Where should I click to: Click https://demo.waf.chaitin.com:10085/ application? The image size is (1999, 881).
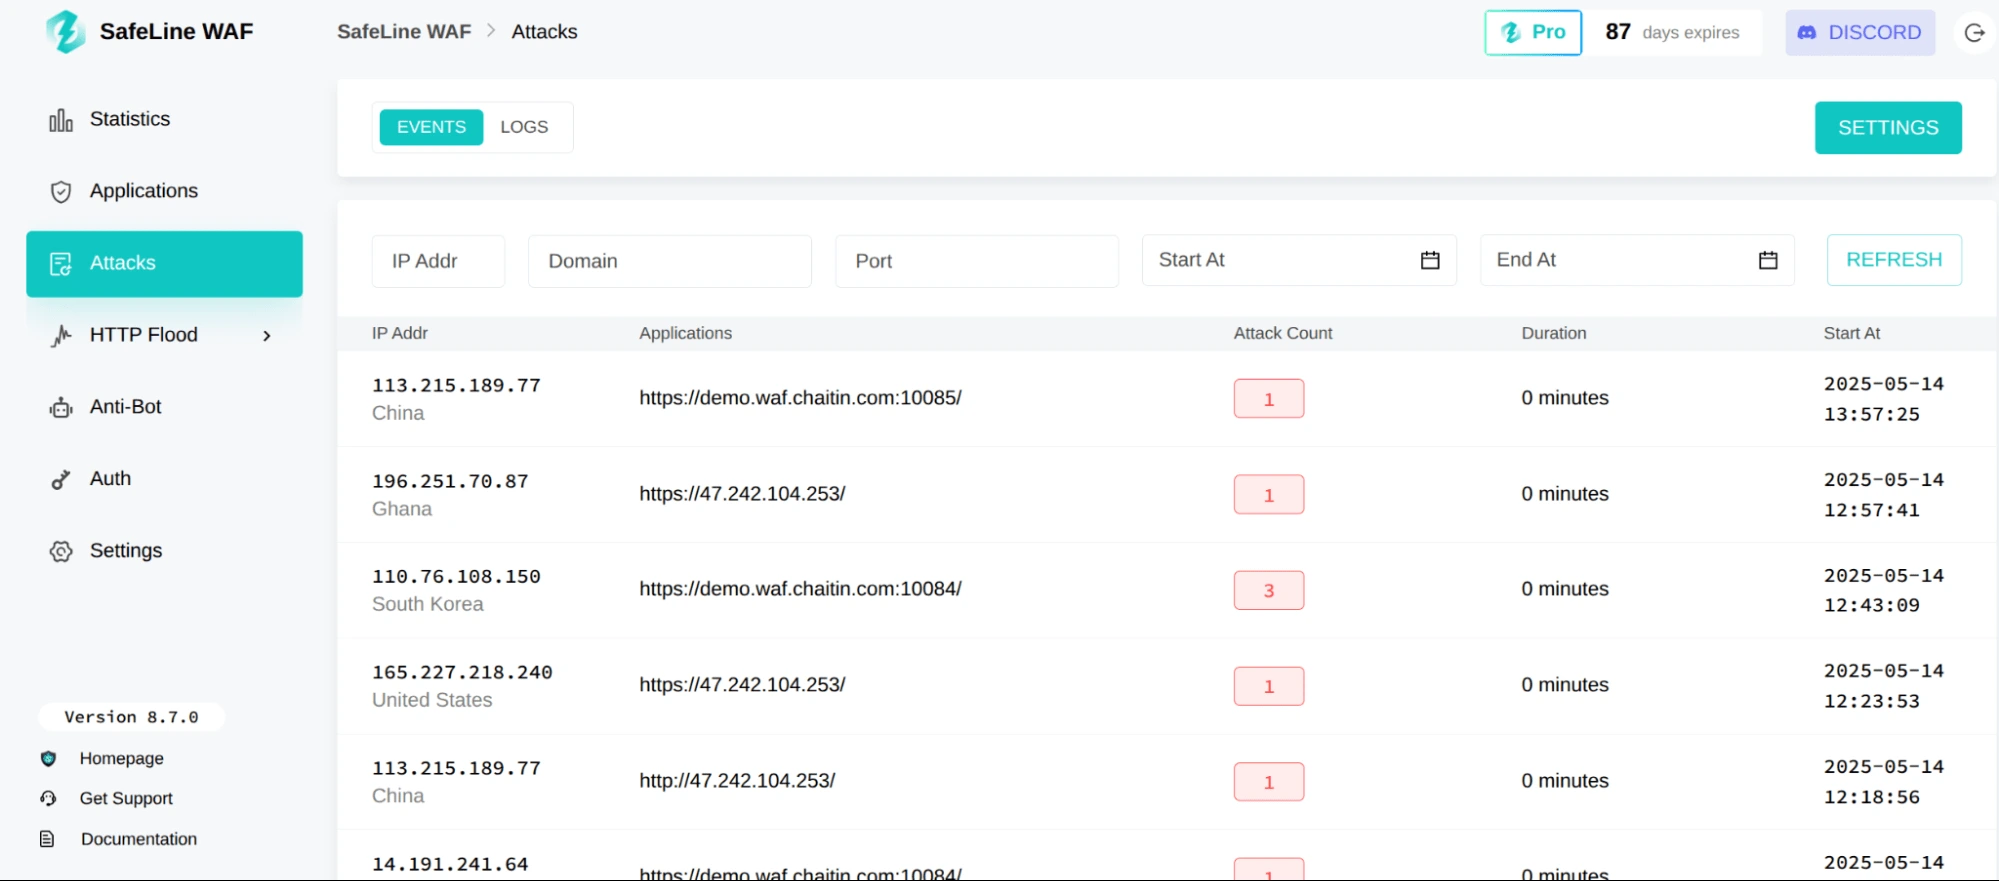800,398
